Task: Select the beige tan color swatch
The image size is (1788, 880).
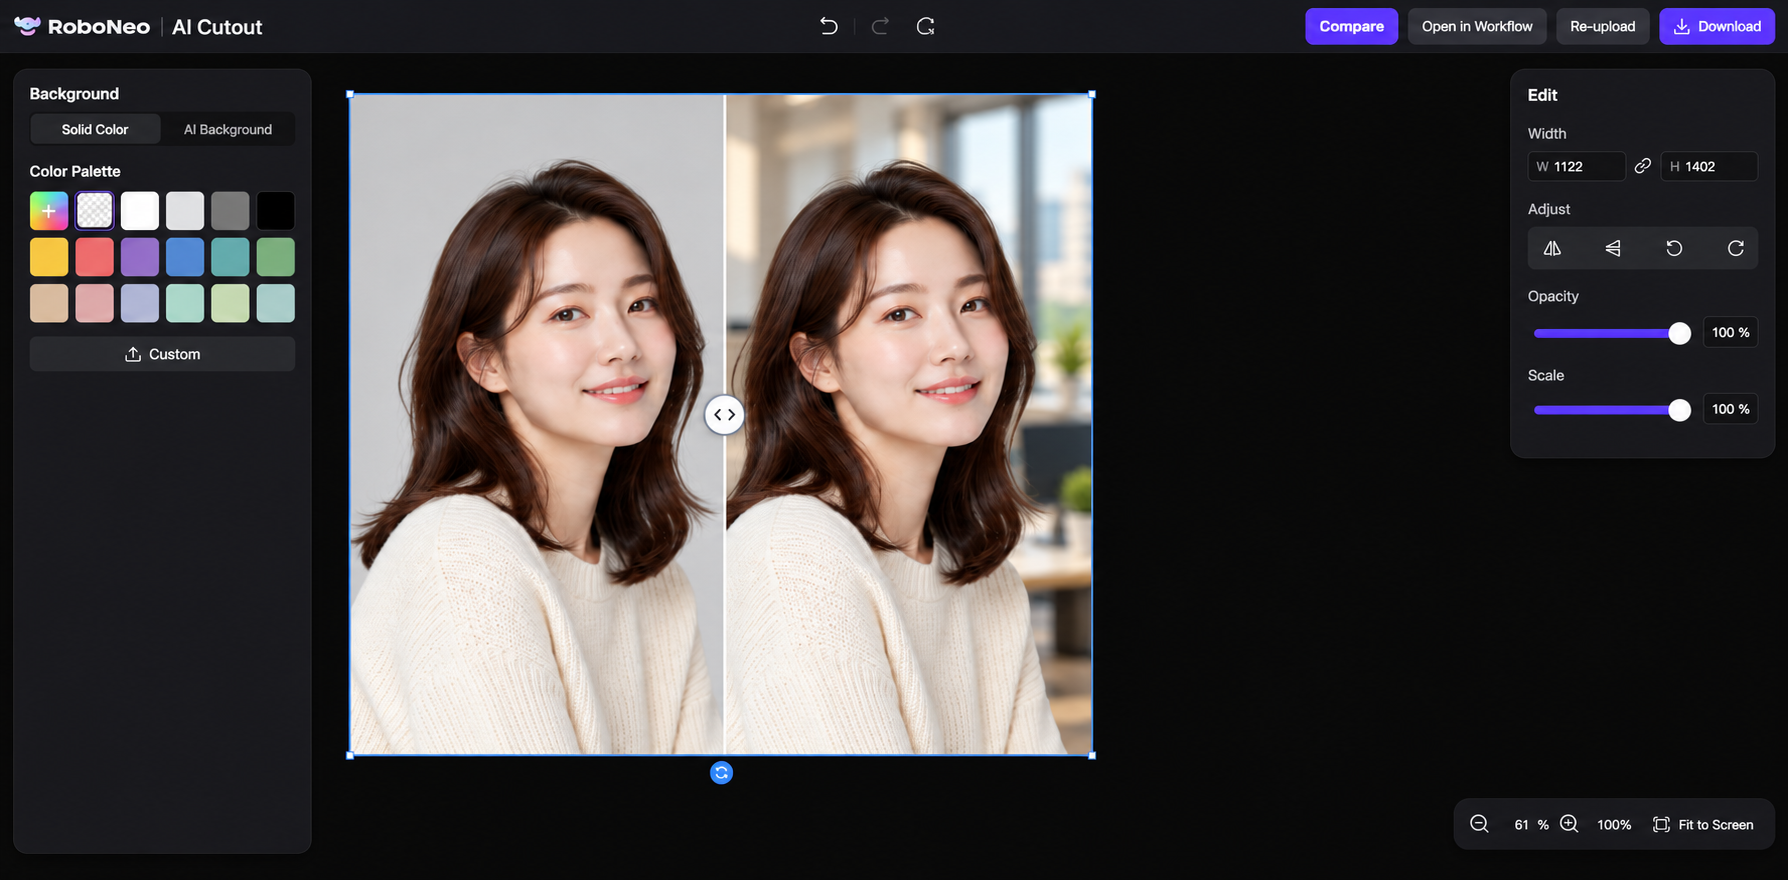Action: (49, 303)
